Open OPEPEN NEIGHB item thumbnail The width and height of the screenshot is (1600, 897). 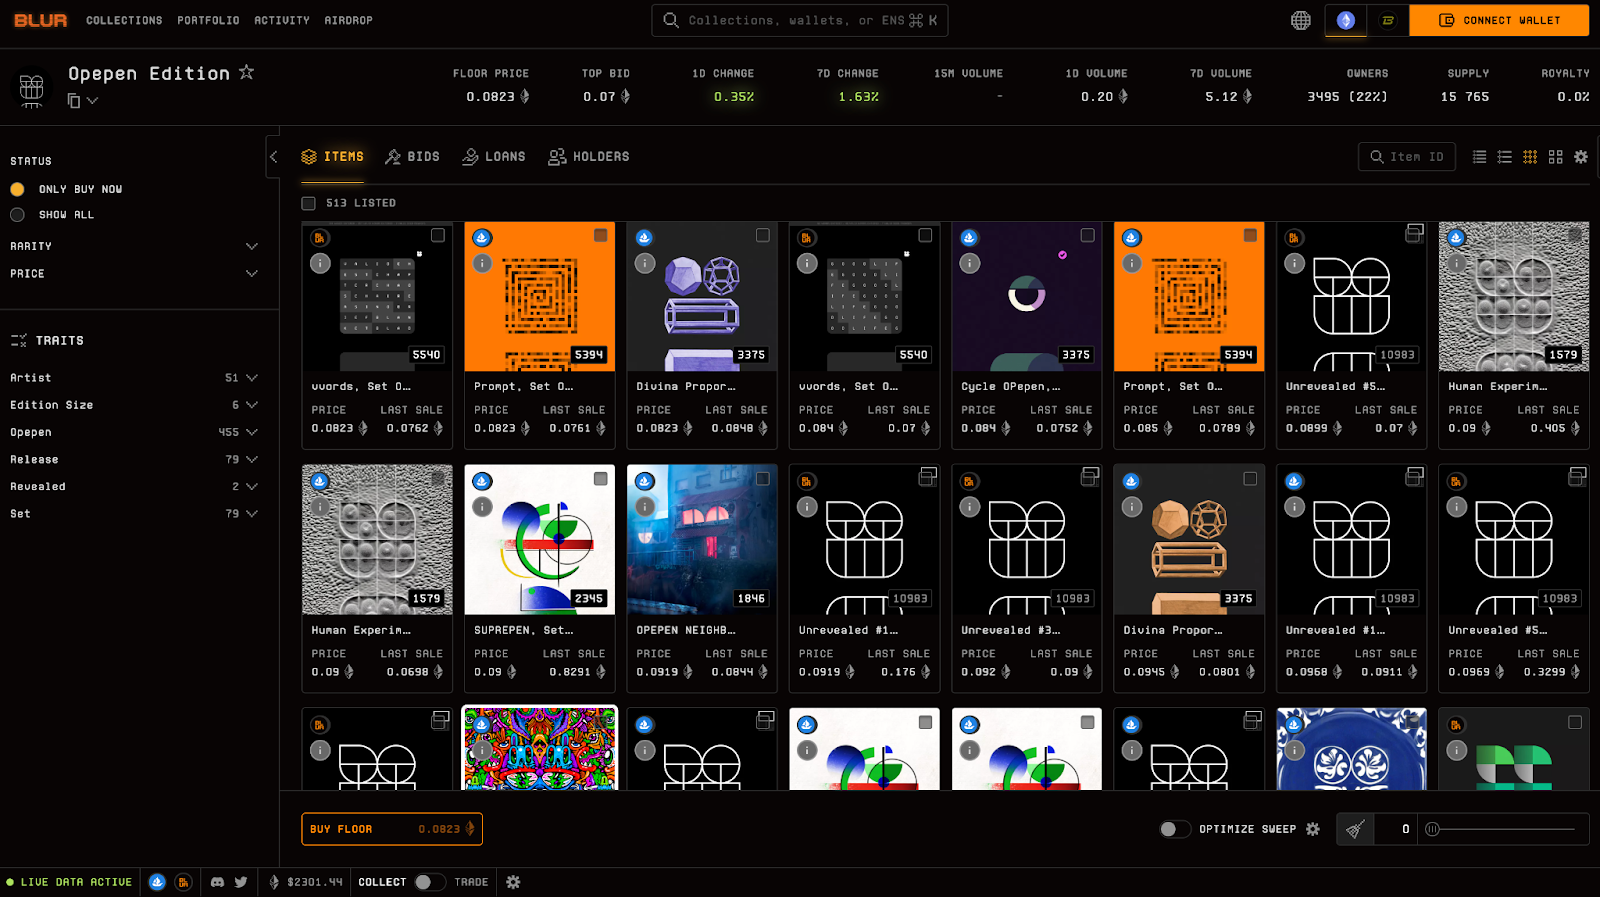[702, 540]
